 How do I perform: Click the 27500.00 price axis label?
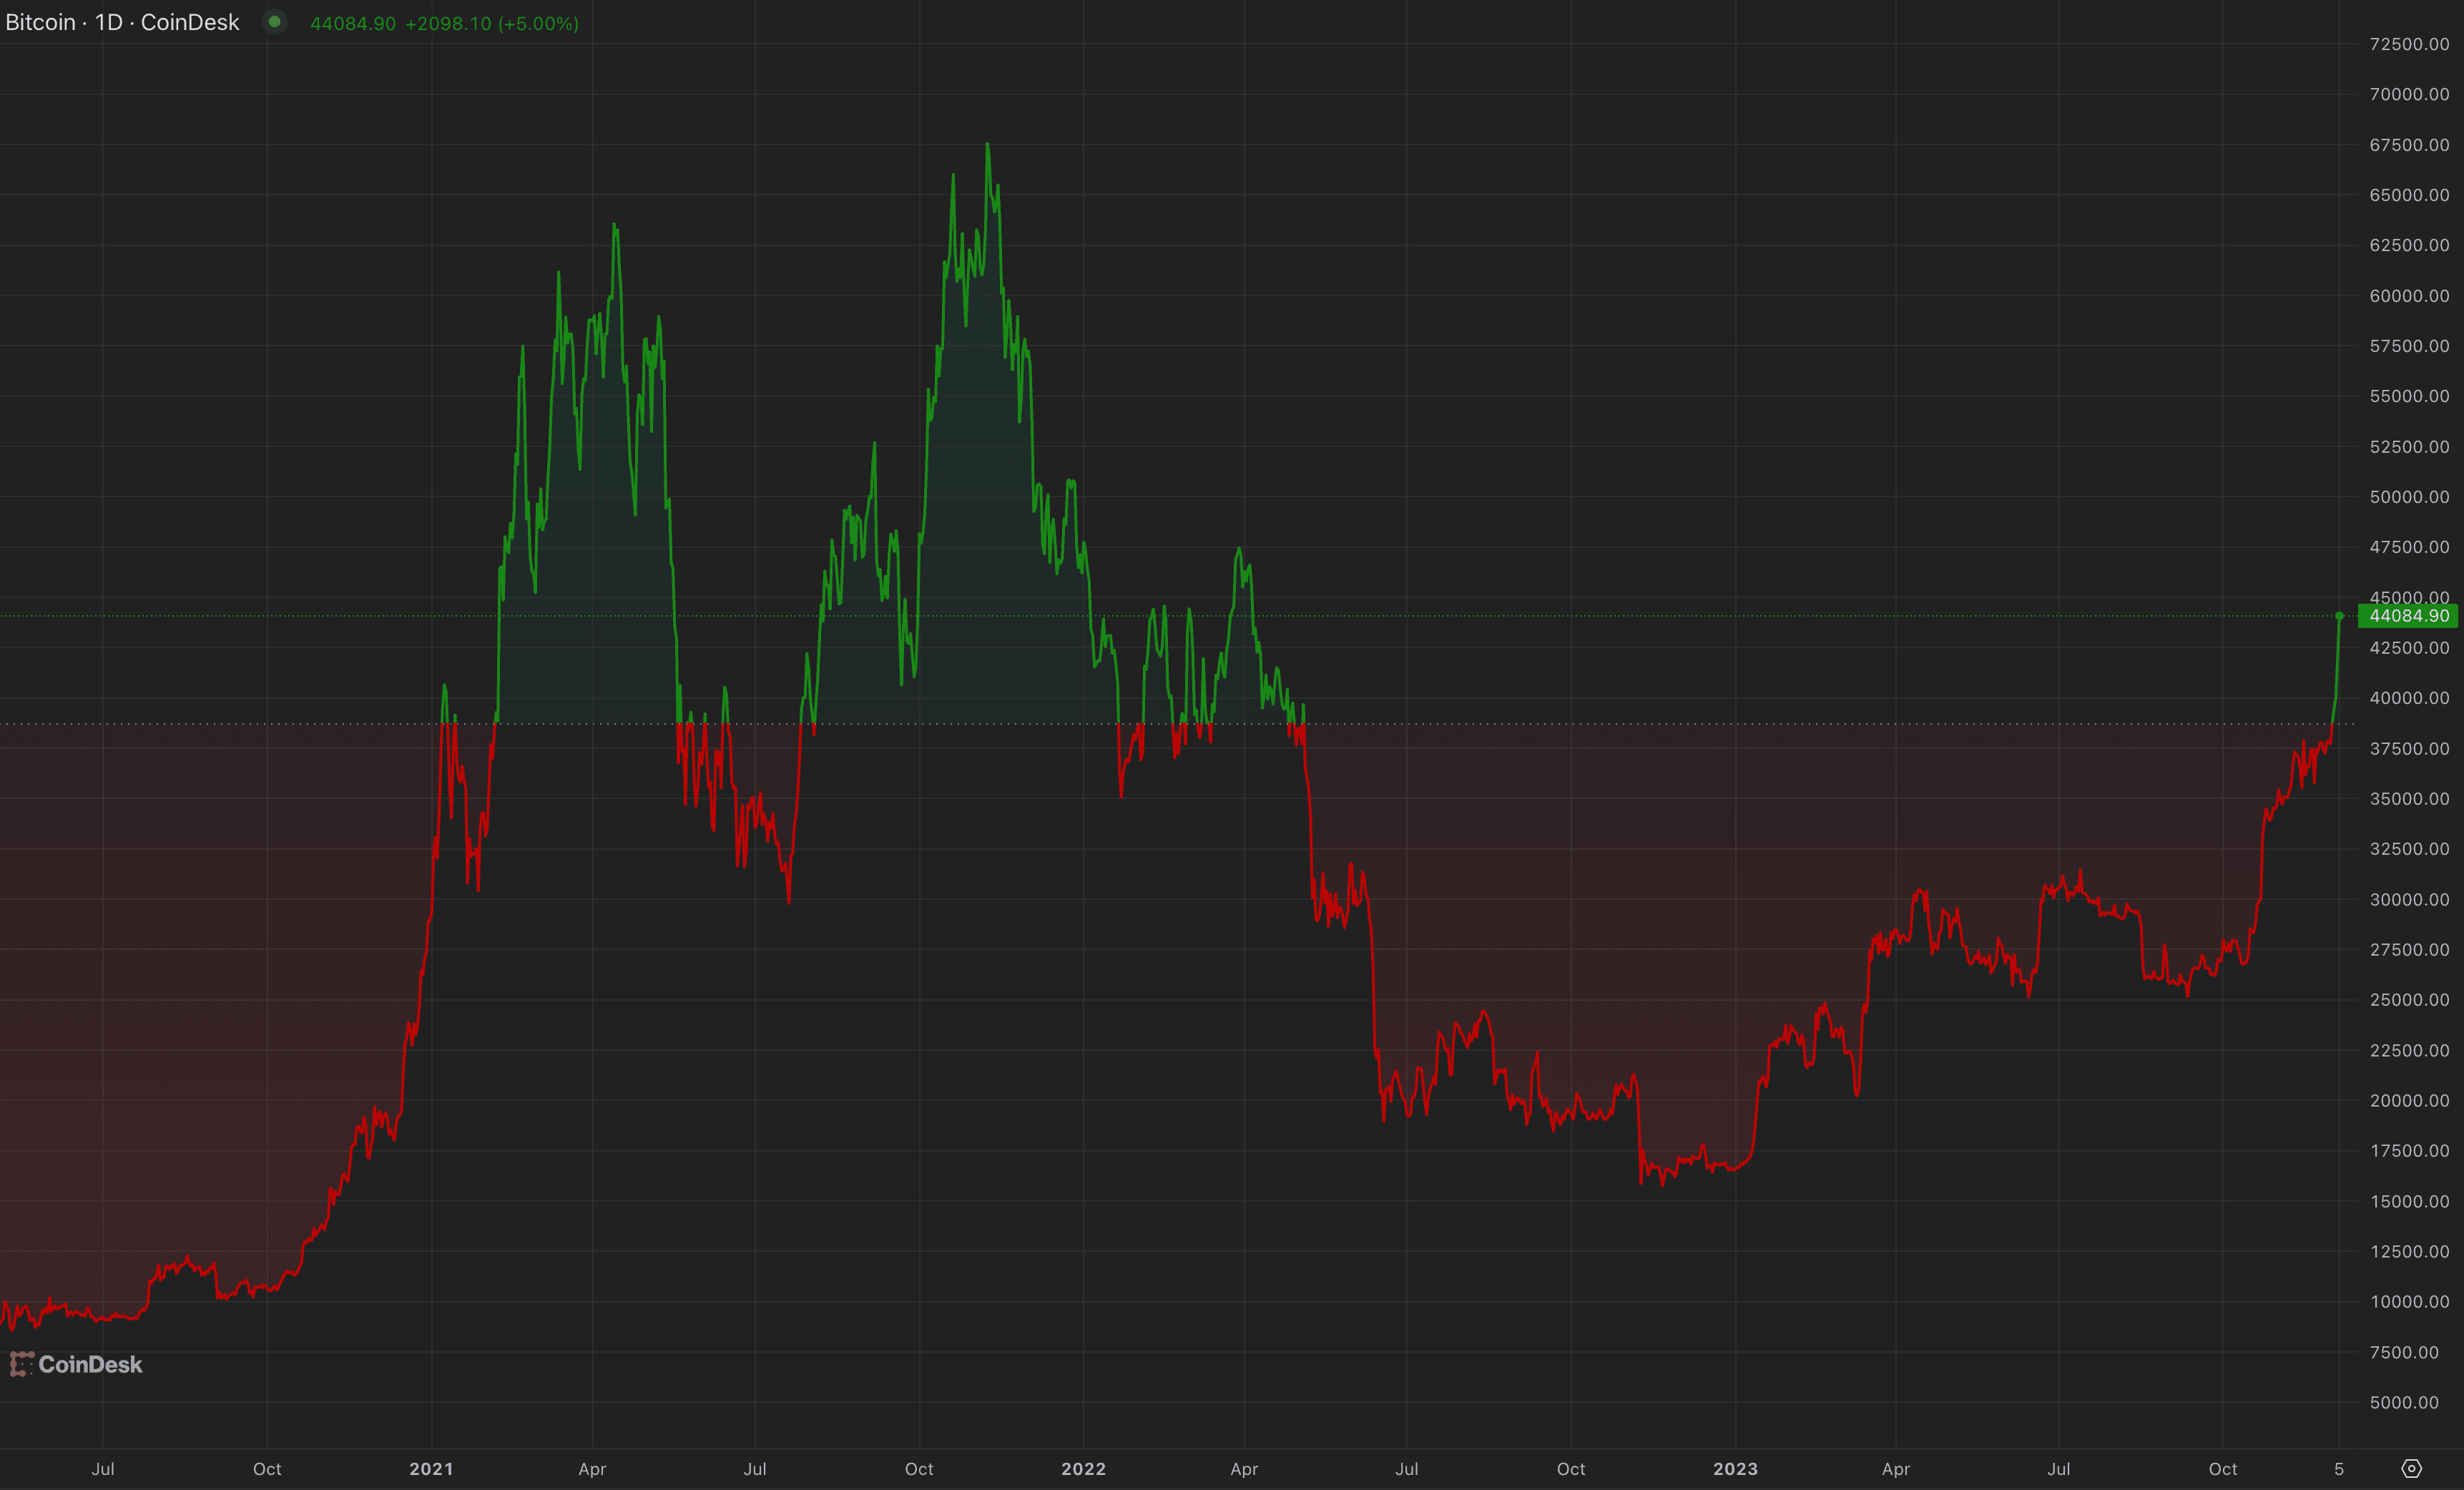click(2409, 950)
